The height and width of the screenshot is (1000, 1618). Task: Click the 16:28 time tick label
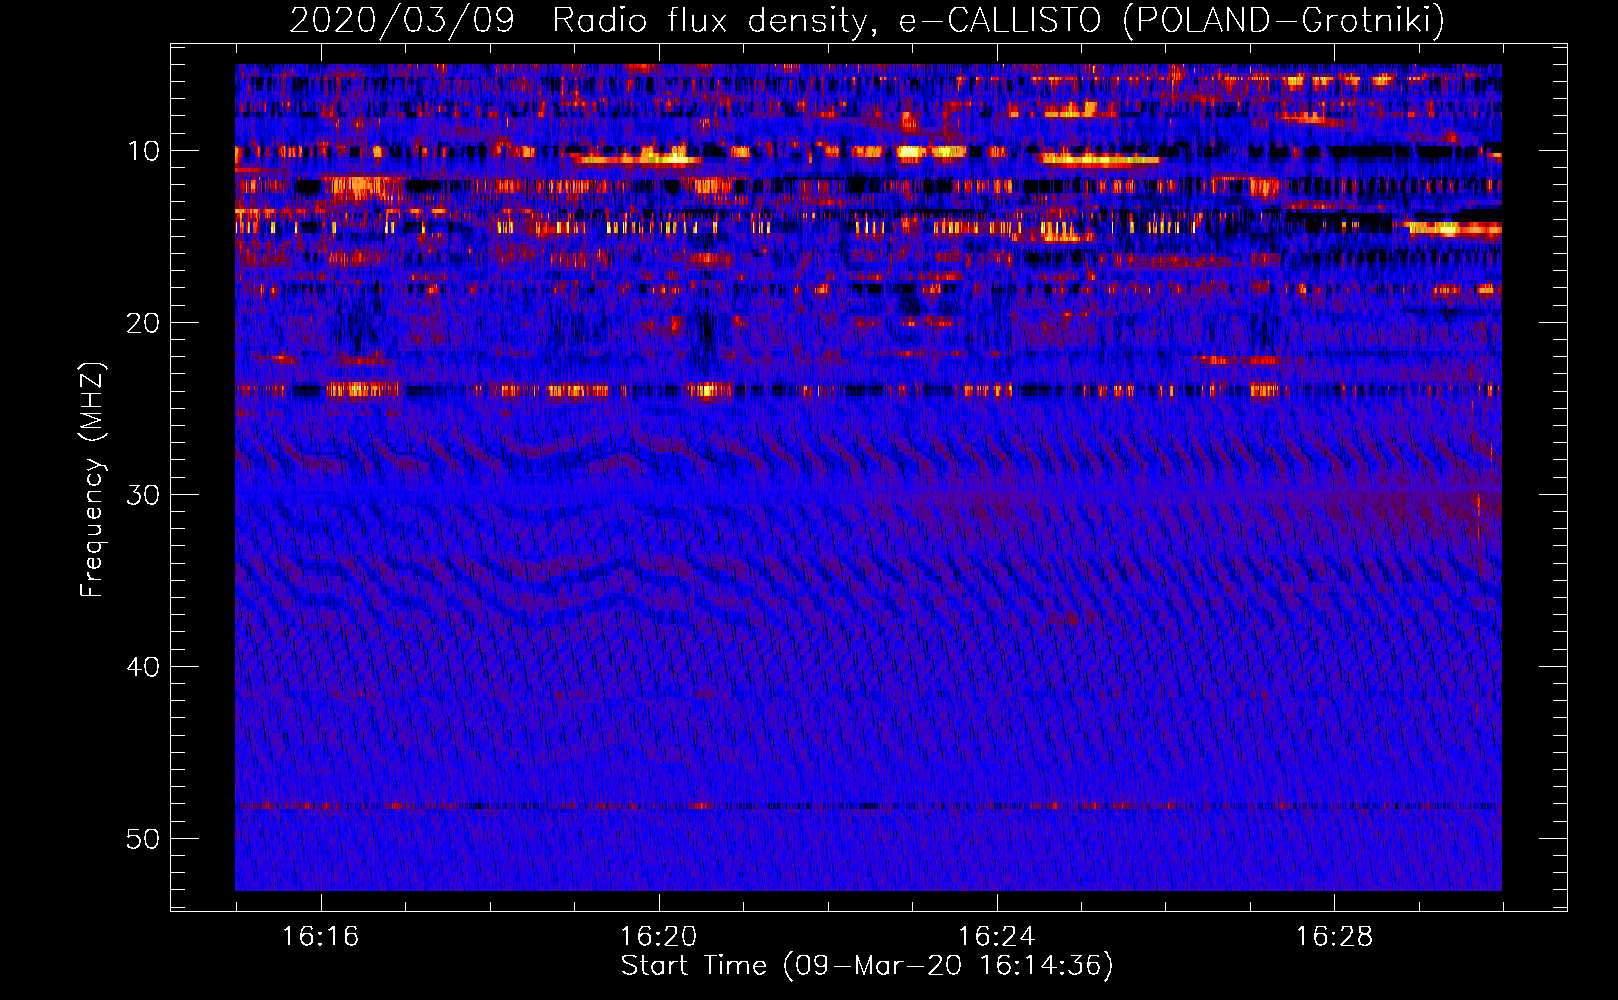tap(1334, 937)
